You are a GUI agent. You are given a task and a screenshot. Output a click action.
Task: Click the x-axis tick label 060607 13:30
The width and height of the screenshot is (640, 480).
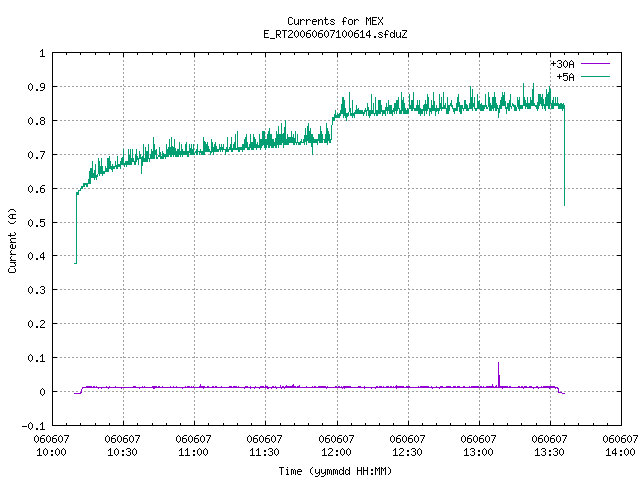pos(549,445)
